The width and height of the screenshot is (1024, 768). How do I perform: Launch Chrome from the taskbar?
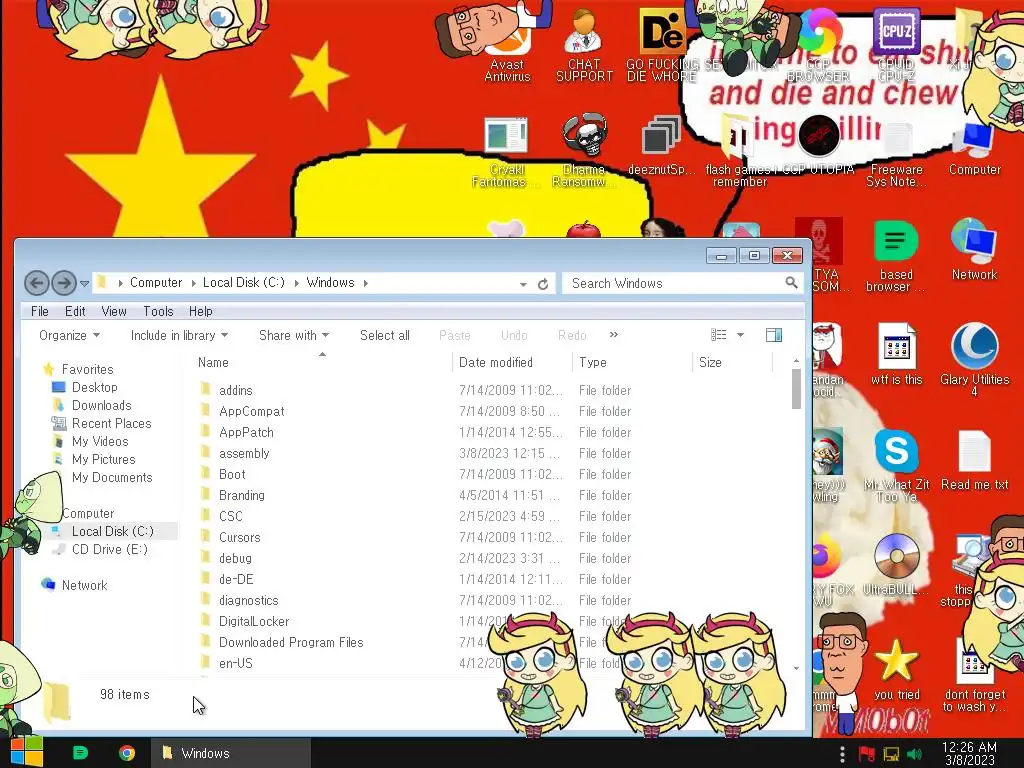click(127, 753)
